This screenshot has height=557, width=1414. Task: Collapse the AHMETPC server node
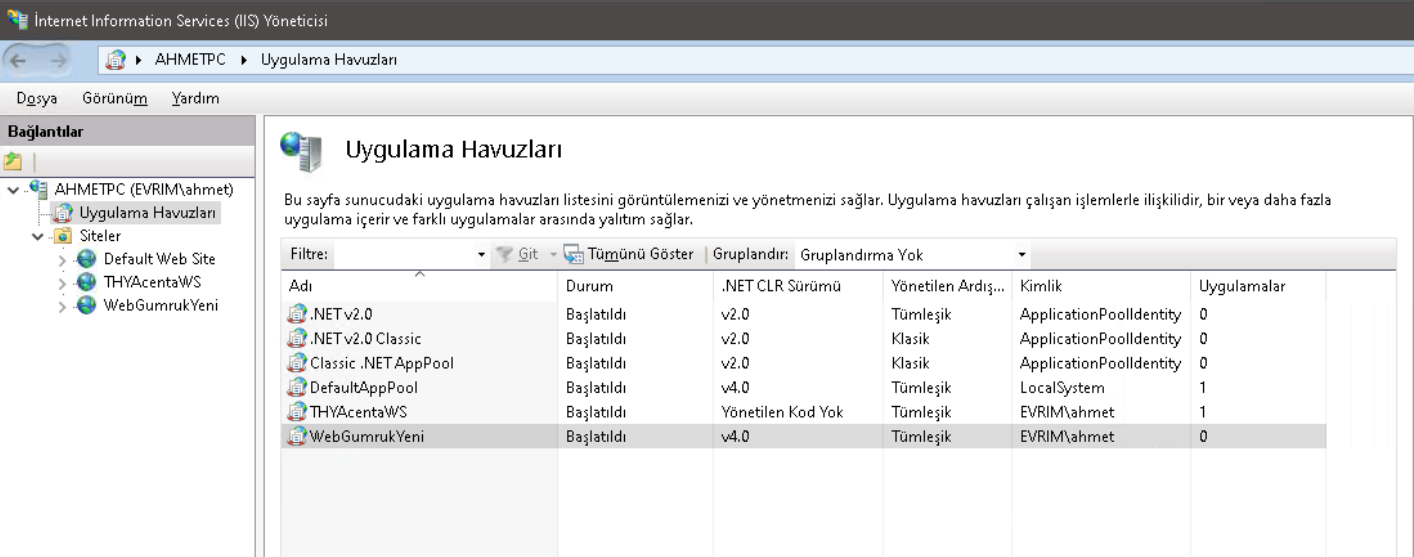click(13, 189)
